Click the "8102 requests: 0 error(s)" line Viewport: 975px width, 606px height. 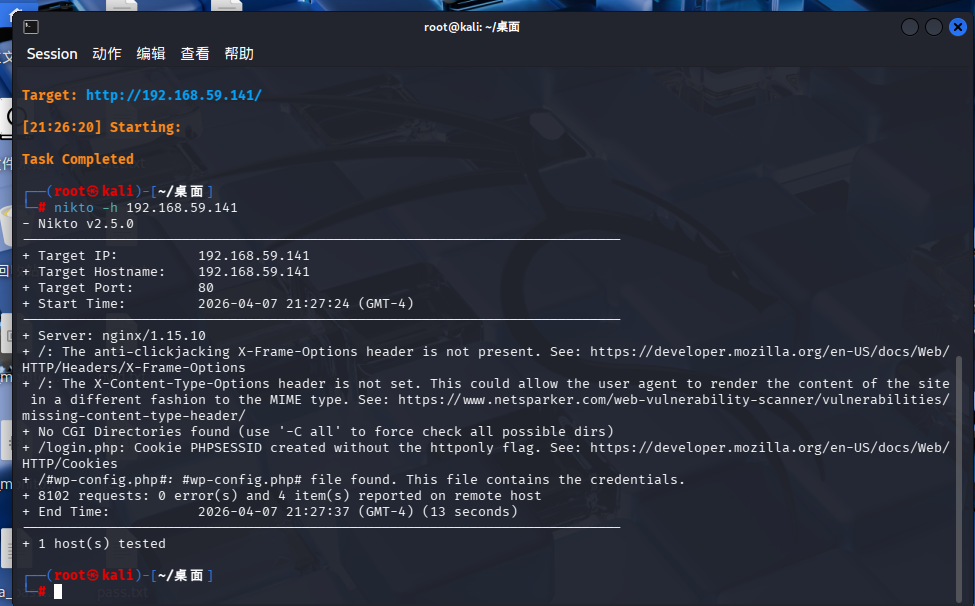pos(282,496)
